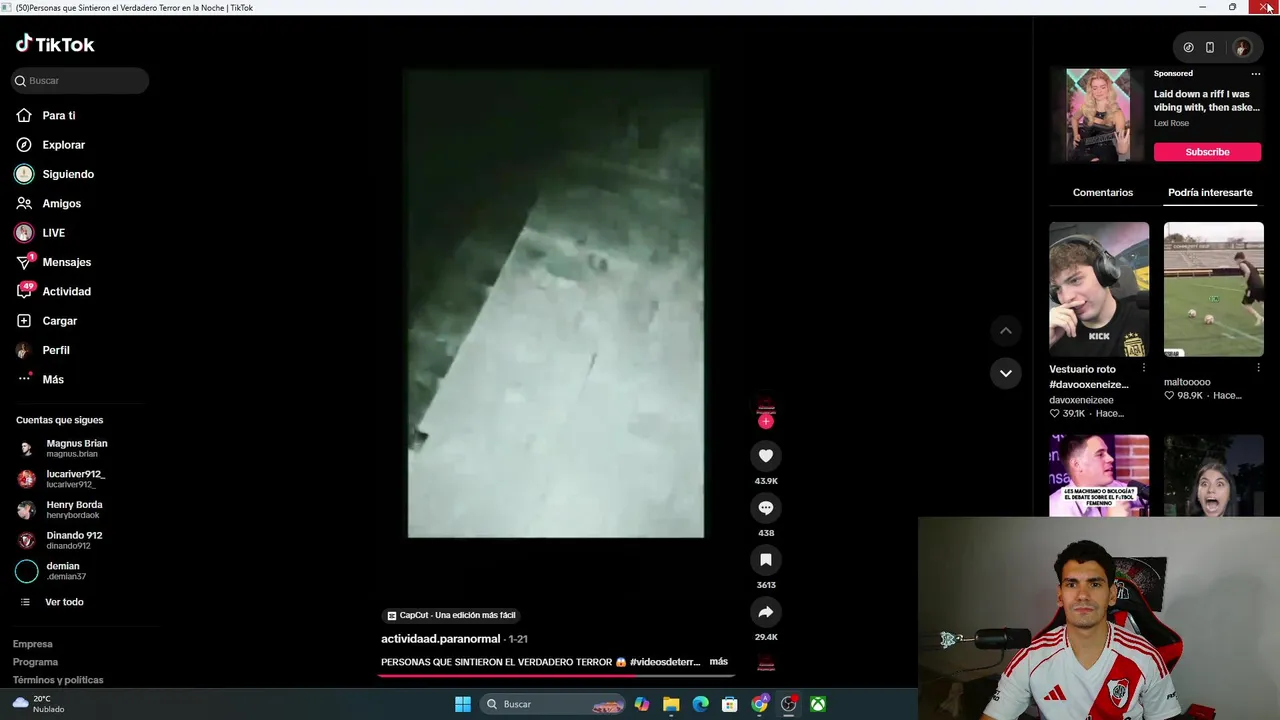Open the actividaad.paranormal profile link
Viewport: 1280px width, 720px height.
[x=440, y=639]
